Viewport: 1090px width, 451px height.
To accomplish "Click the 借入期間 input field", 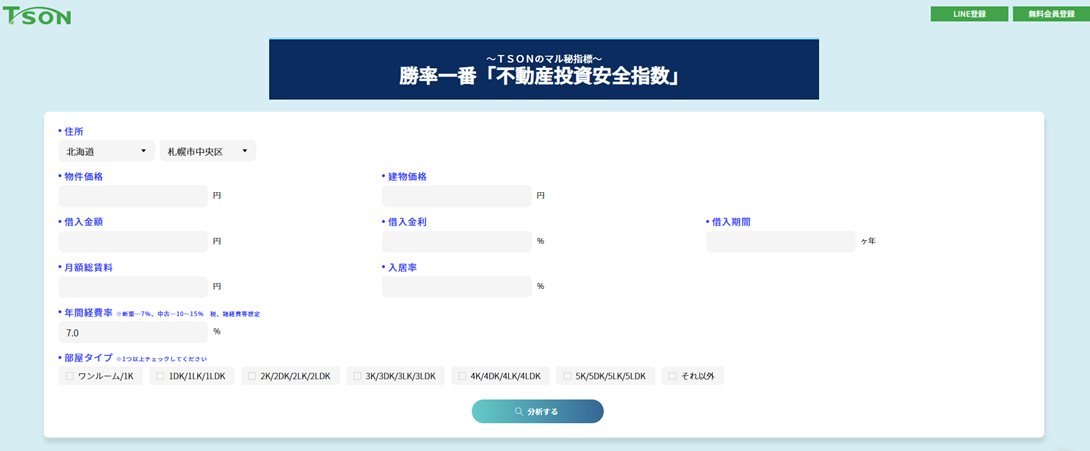I will pos(780,242).
